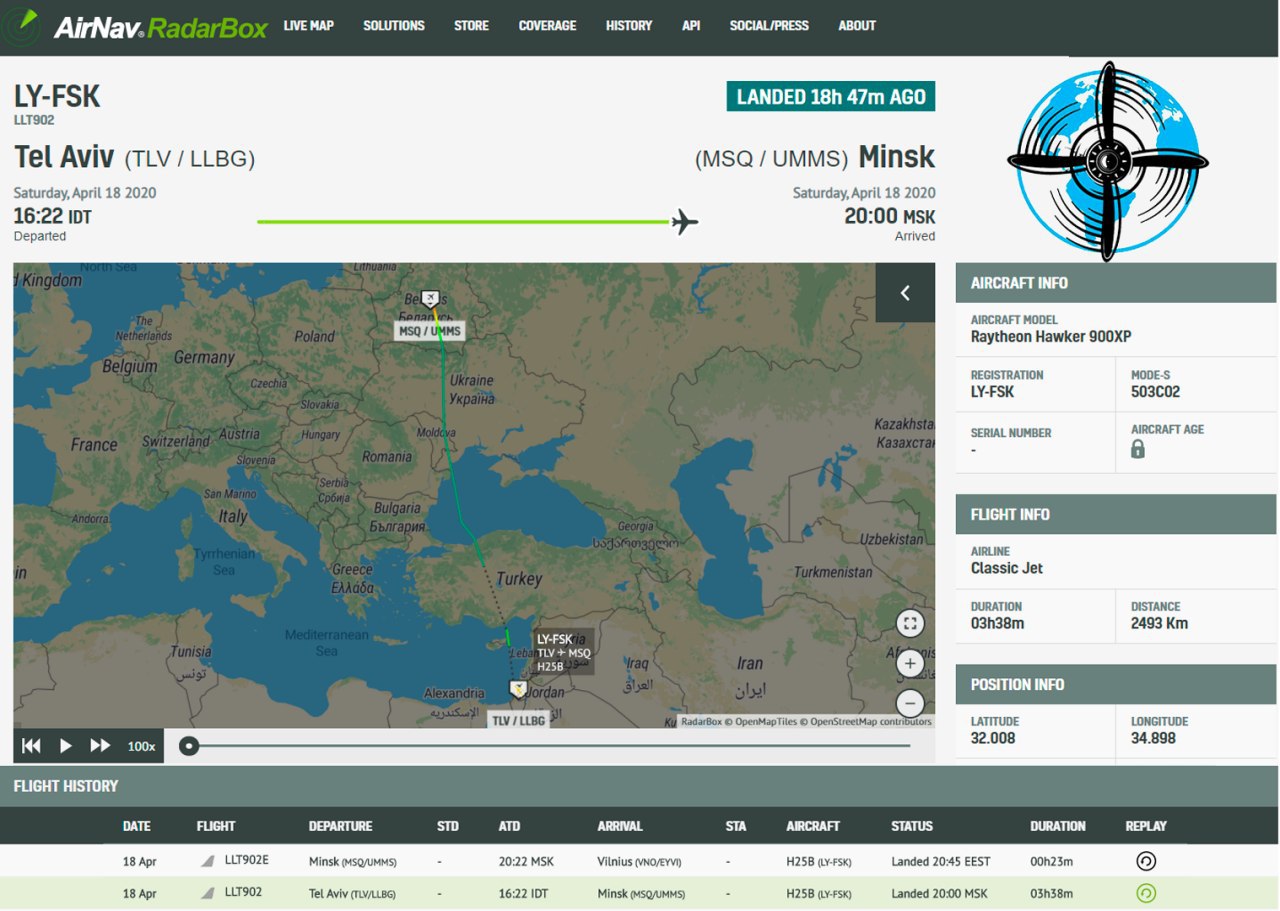Click the REPLAY column header

tap(1146, 826)
